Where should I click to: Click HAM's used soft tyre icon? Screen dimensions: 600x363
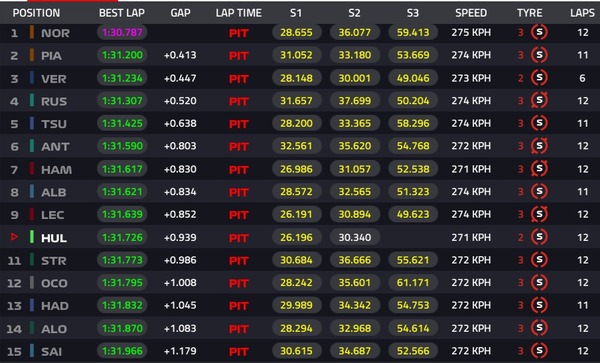(539, 169)
